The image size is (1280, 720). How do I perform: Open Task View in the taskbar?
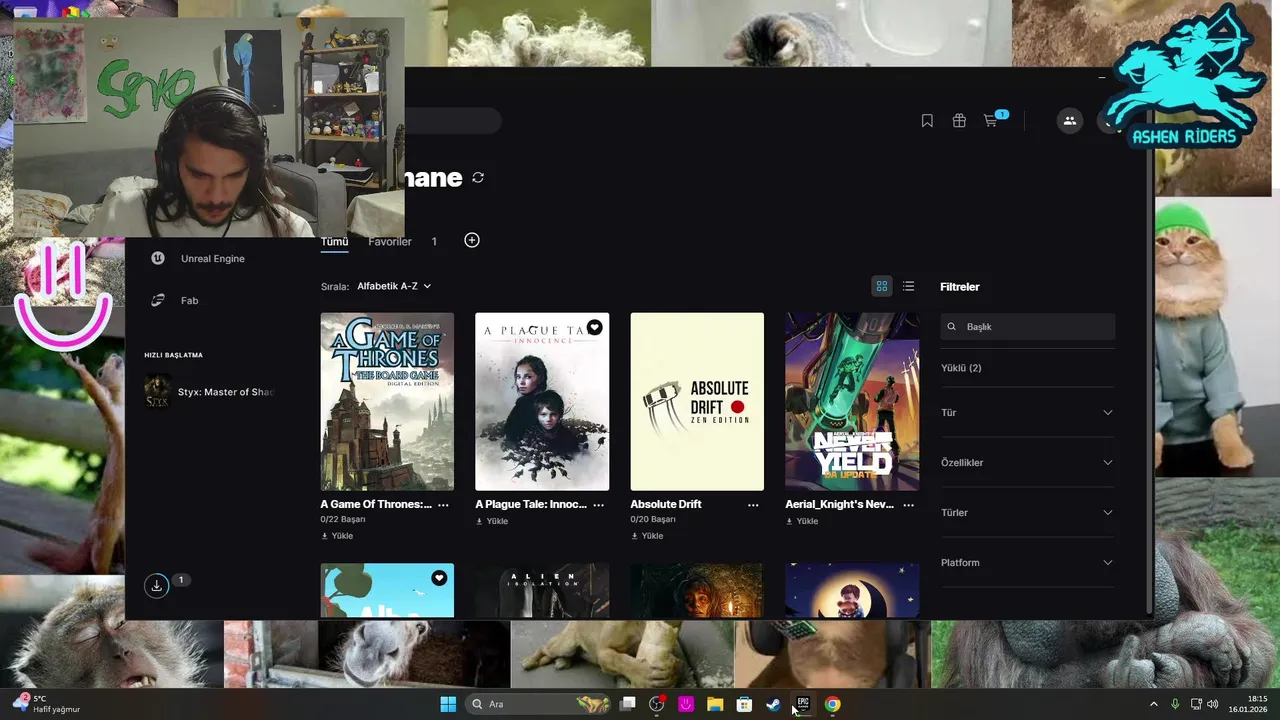point(628,704)
